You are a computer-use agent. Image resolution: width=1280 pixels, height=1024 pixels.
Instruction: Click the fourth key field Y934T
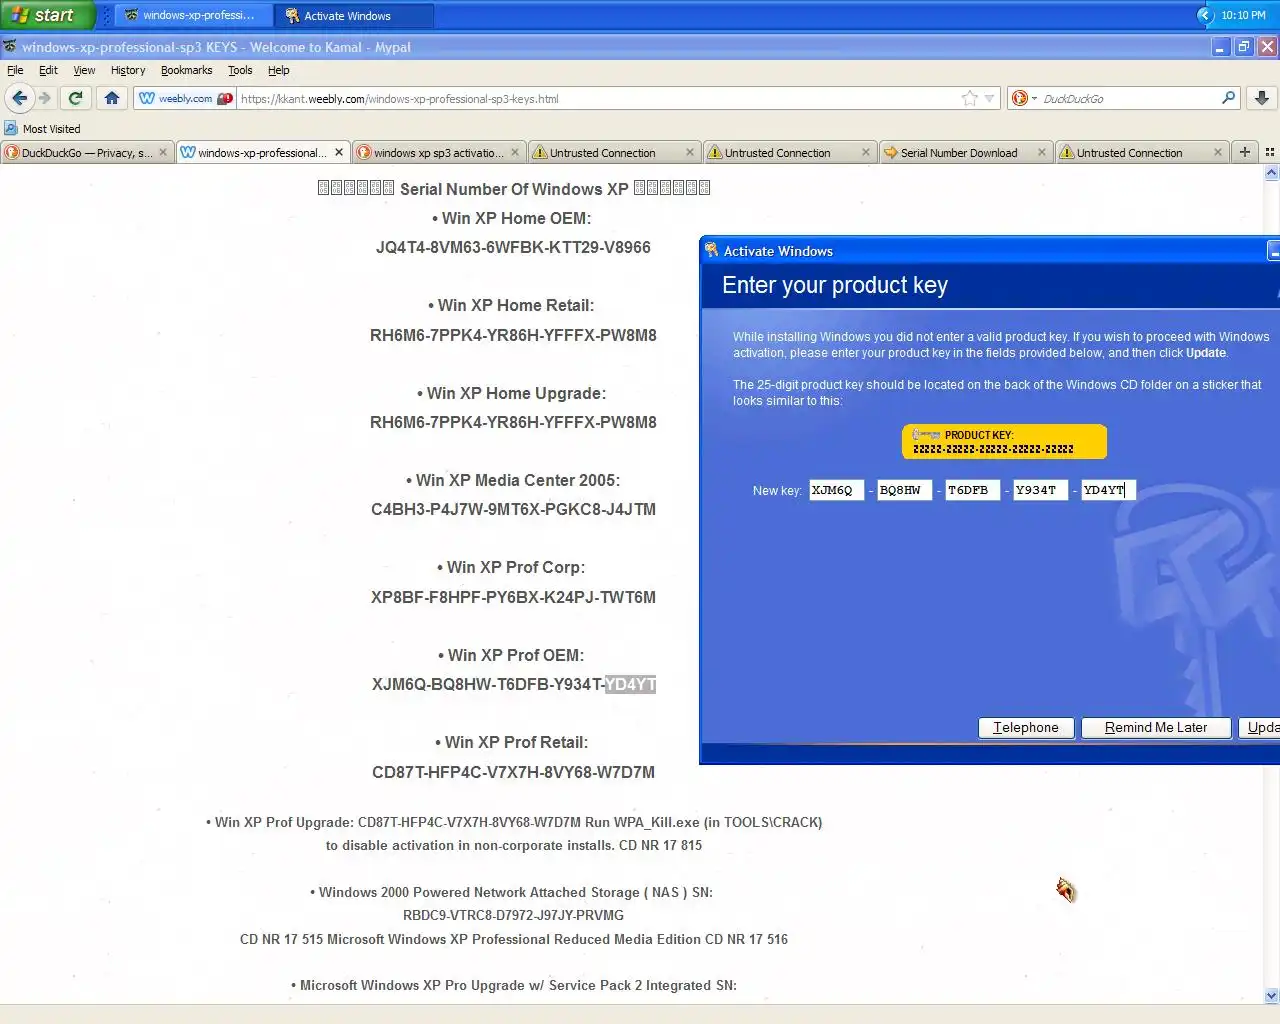1040,490
